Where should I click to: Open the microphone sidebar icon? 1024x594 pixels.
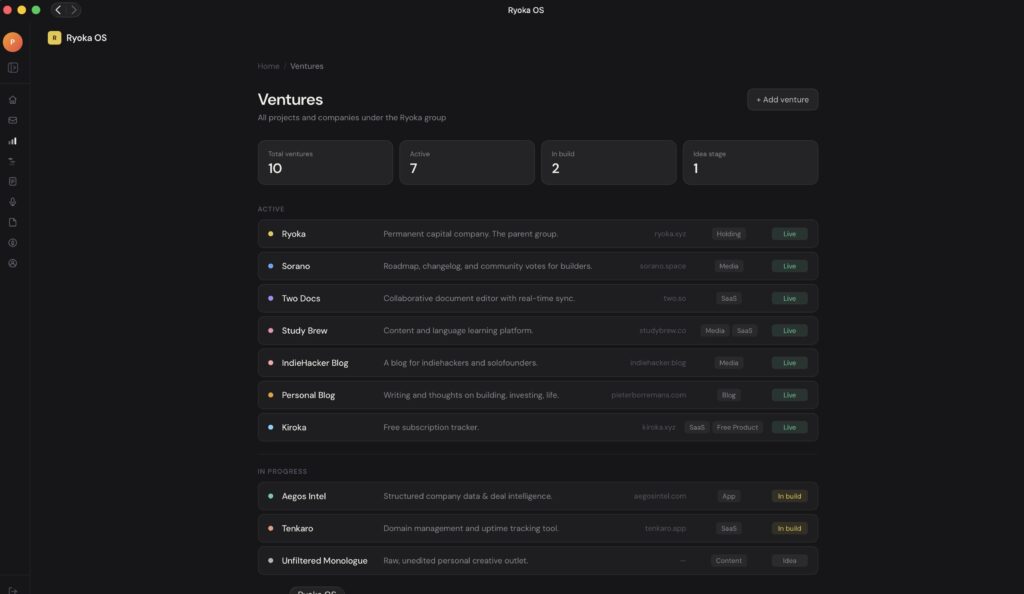tap(12, 202)
